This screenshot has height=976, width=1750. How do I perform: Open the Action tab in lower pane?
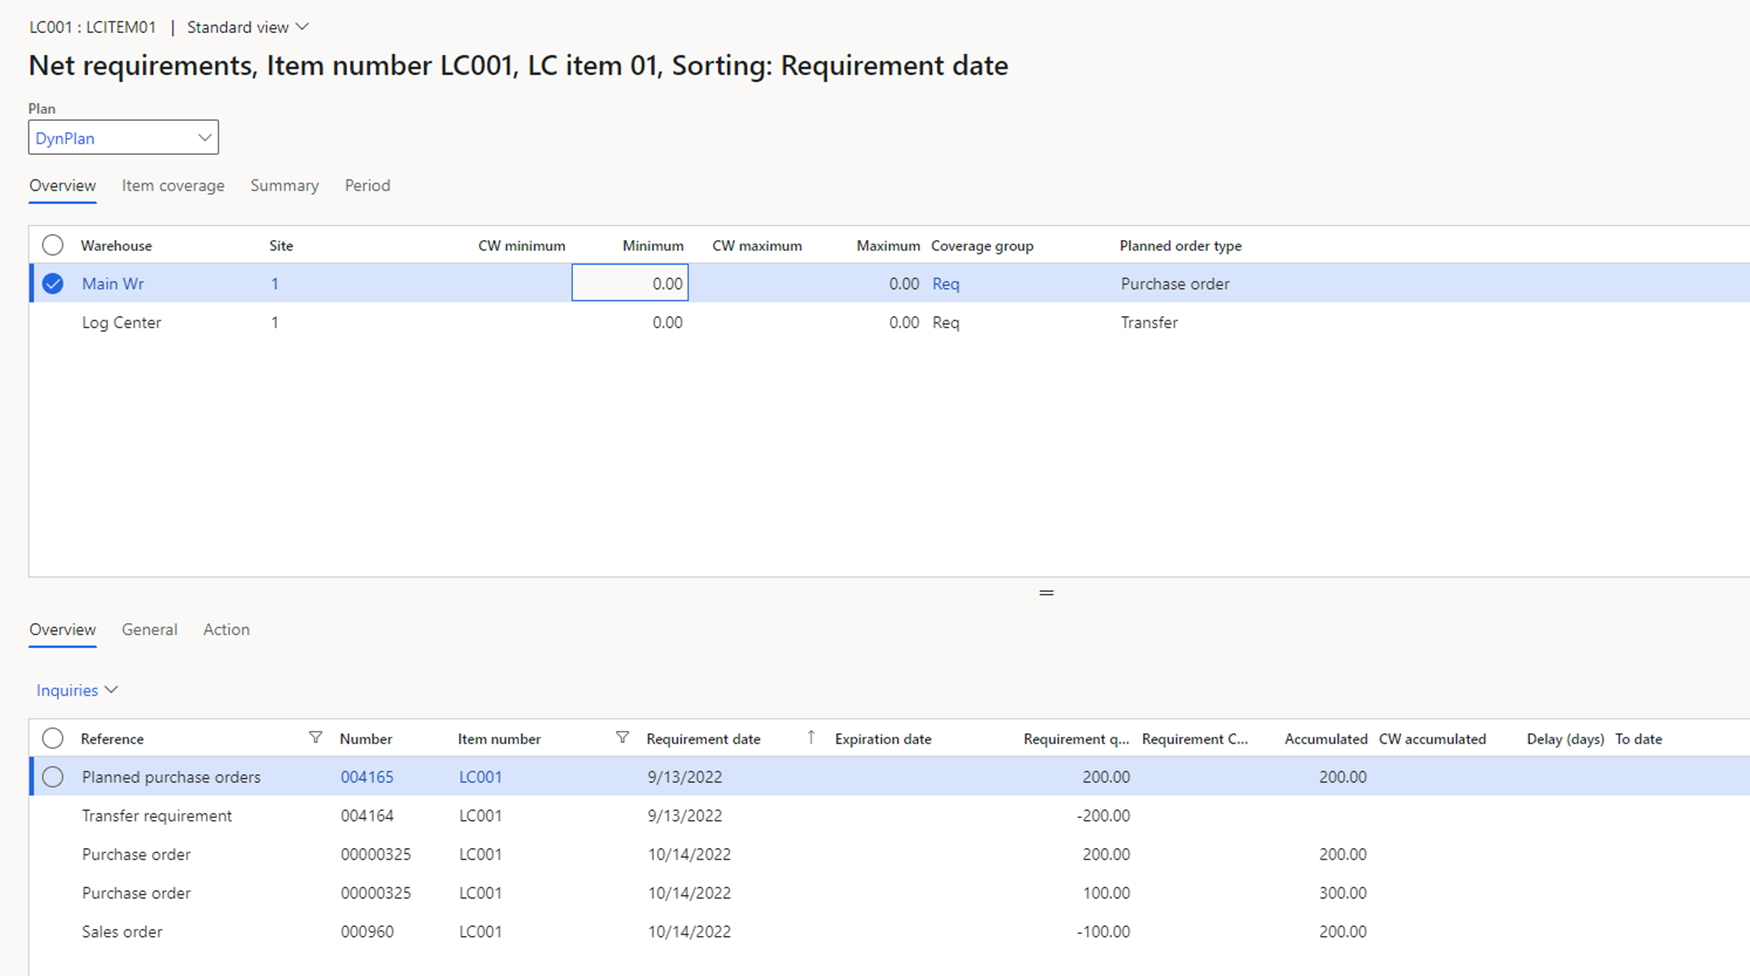point(226,630)
